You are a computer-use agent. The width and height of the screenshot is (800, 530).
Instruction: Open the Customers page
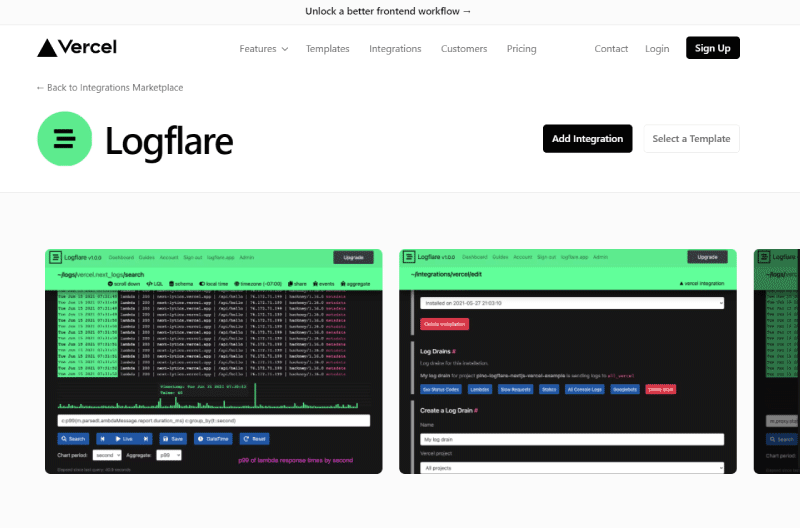coord(464,48)
